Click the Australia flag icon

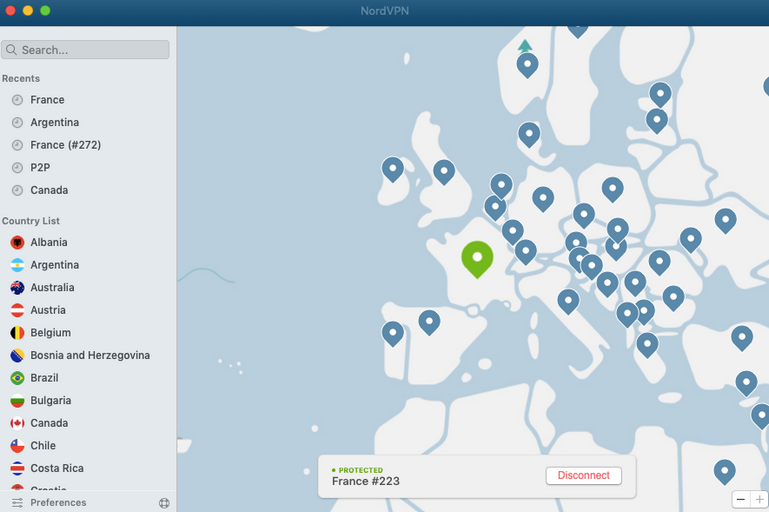coord(17,287)
